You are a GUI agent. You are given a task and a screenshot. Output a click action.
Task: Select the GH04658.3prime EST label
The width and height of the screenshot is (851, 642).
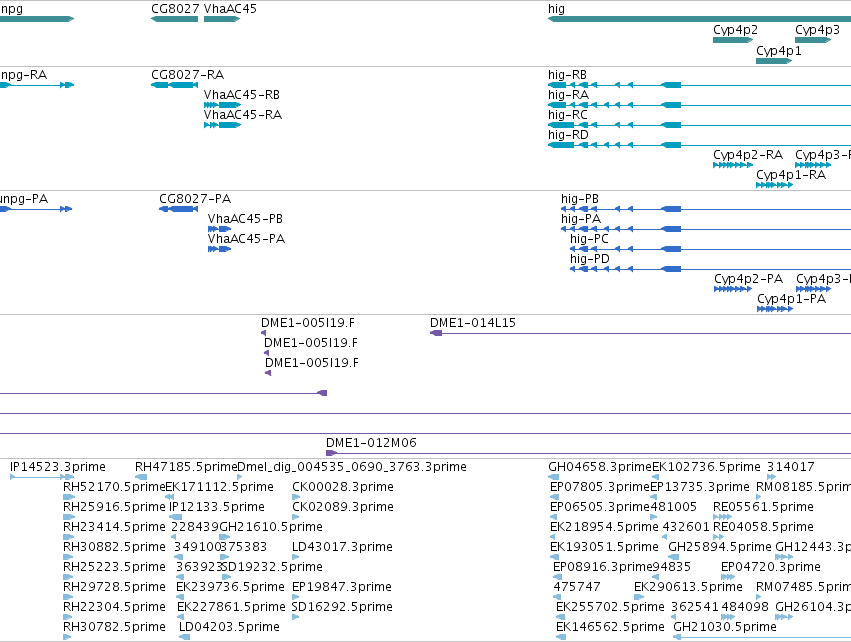tap(600, 467)
